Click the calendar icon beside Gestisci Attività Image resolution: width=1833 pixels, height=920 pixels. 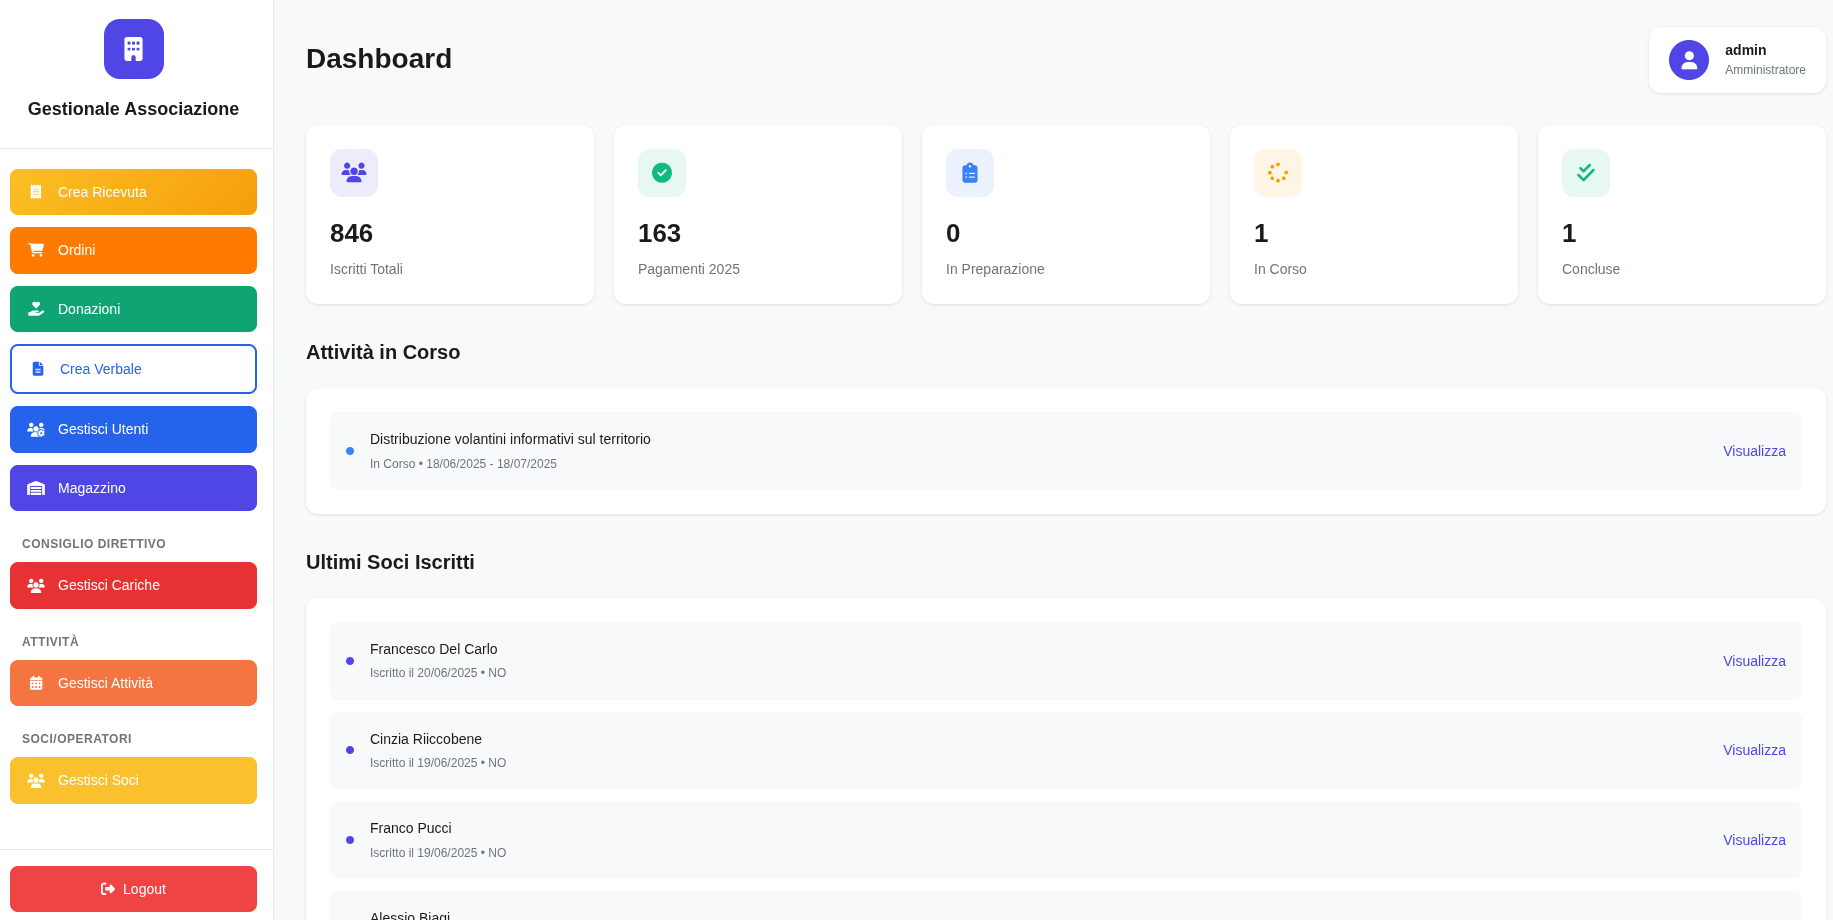pos(36,683)
